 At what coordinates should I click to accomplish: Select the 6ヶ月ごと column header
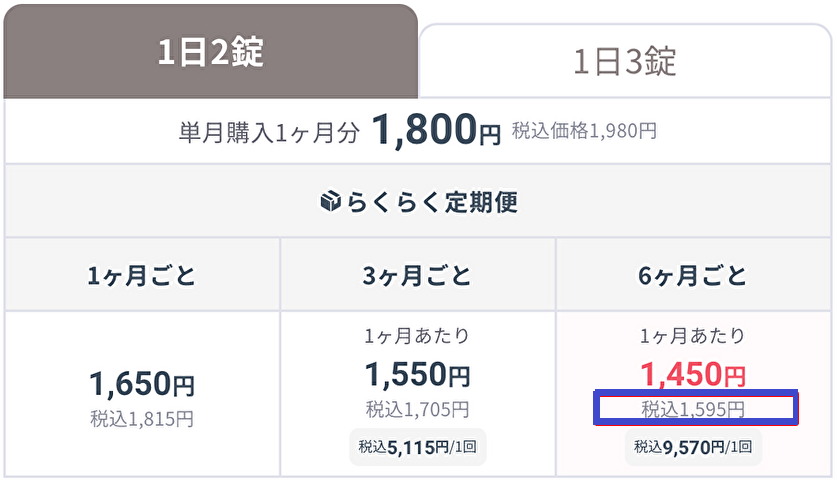[x=693, y=275]
